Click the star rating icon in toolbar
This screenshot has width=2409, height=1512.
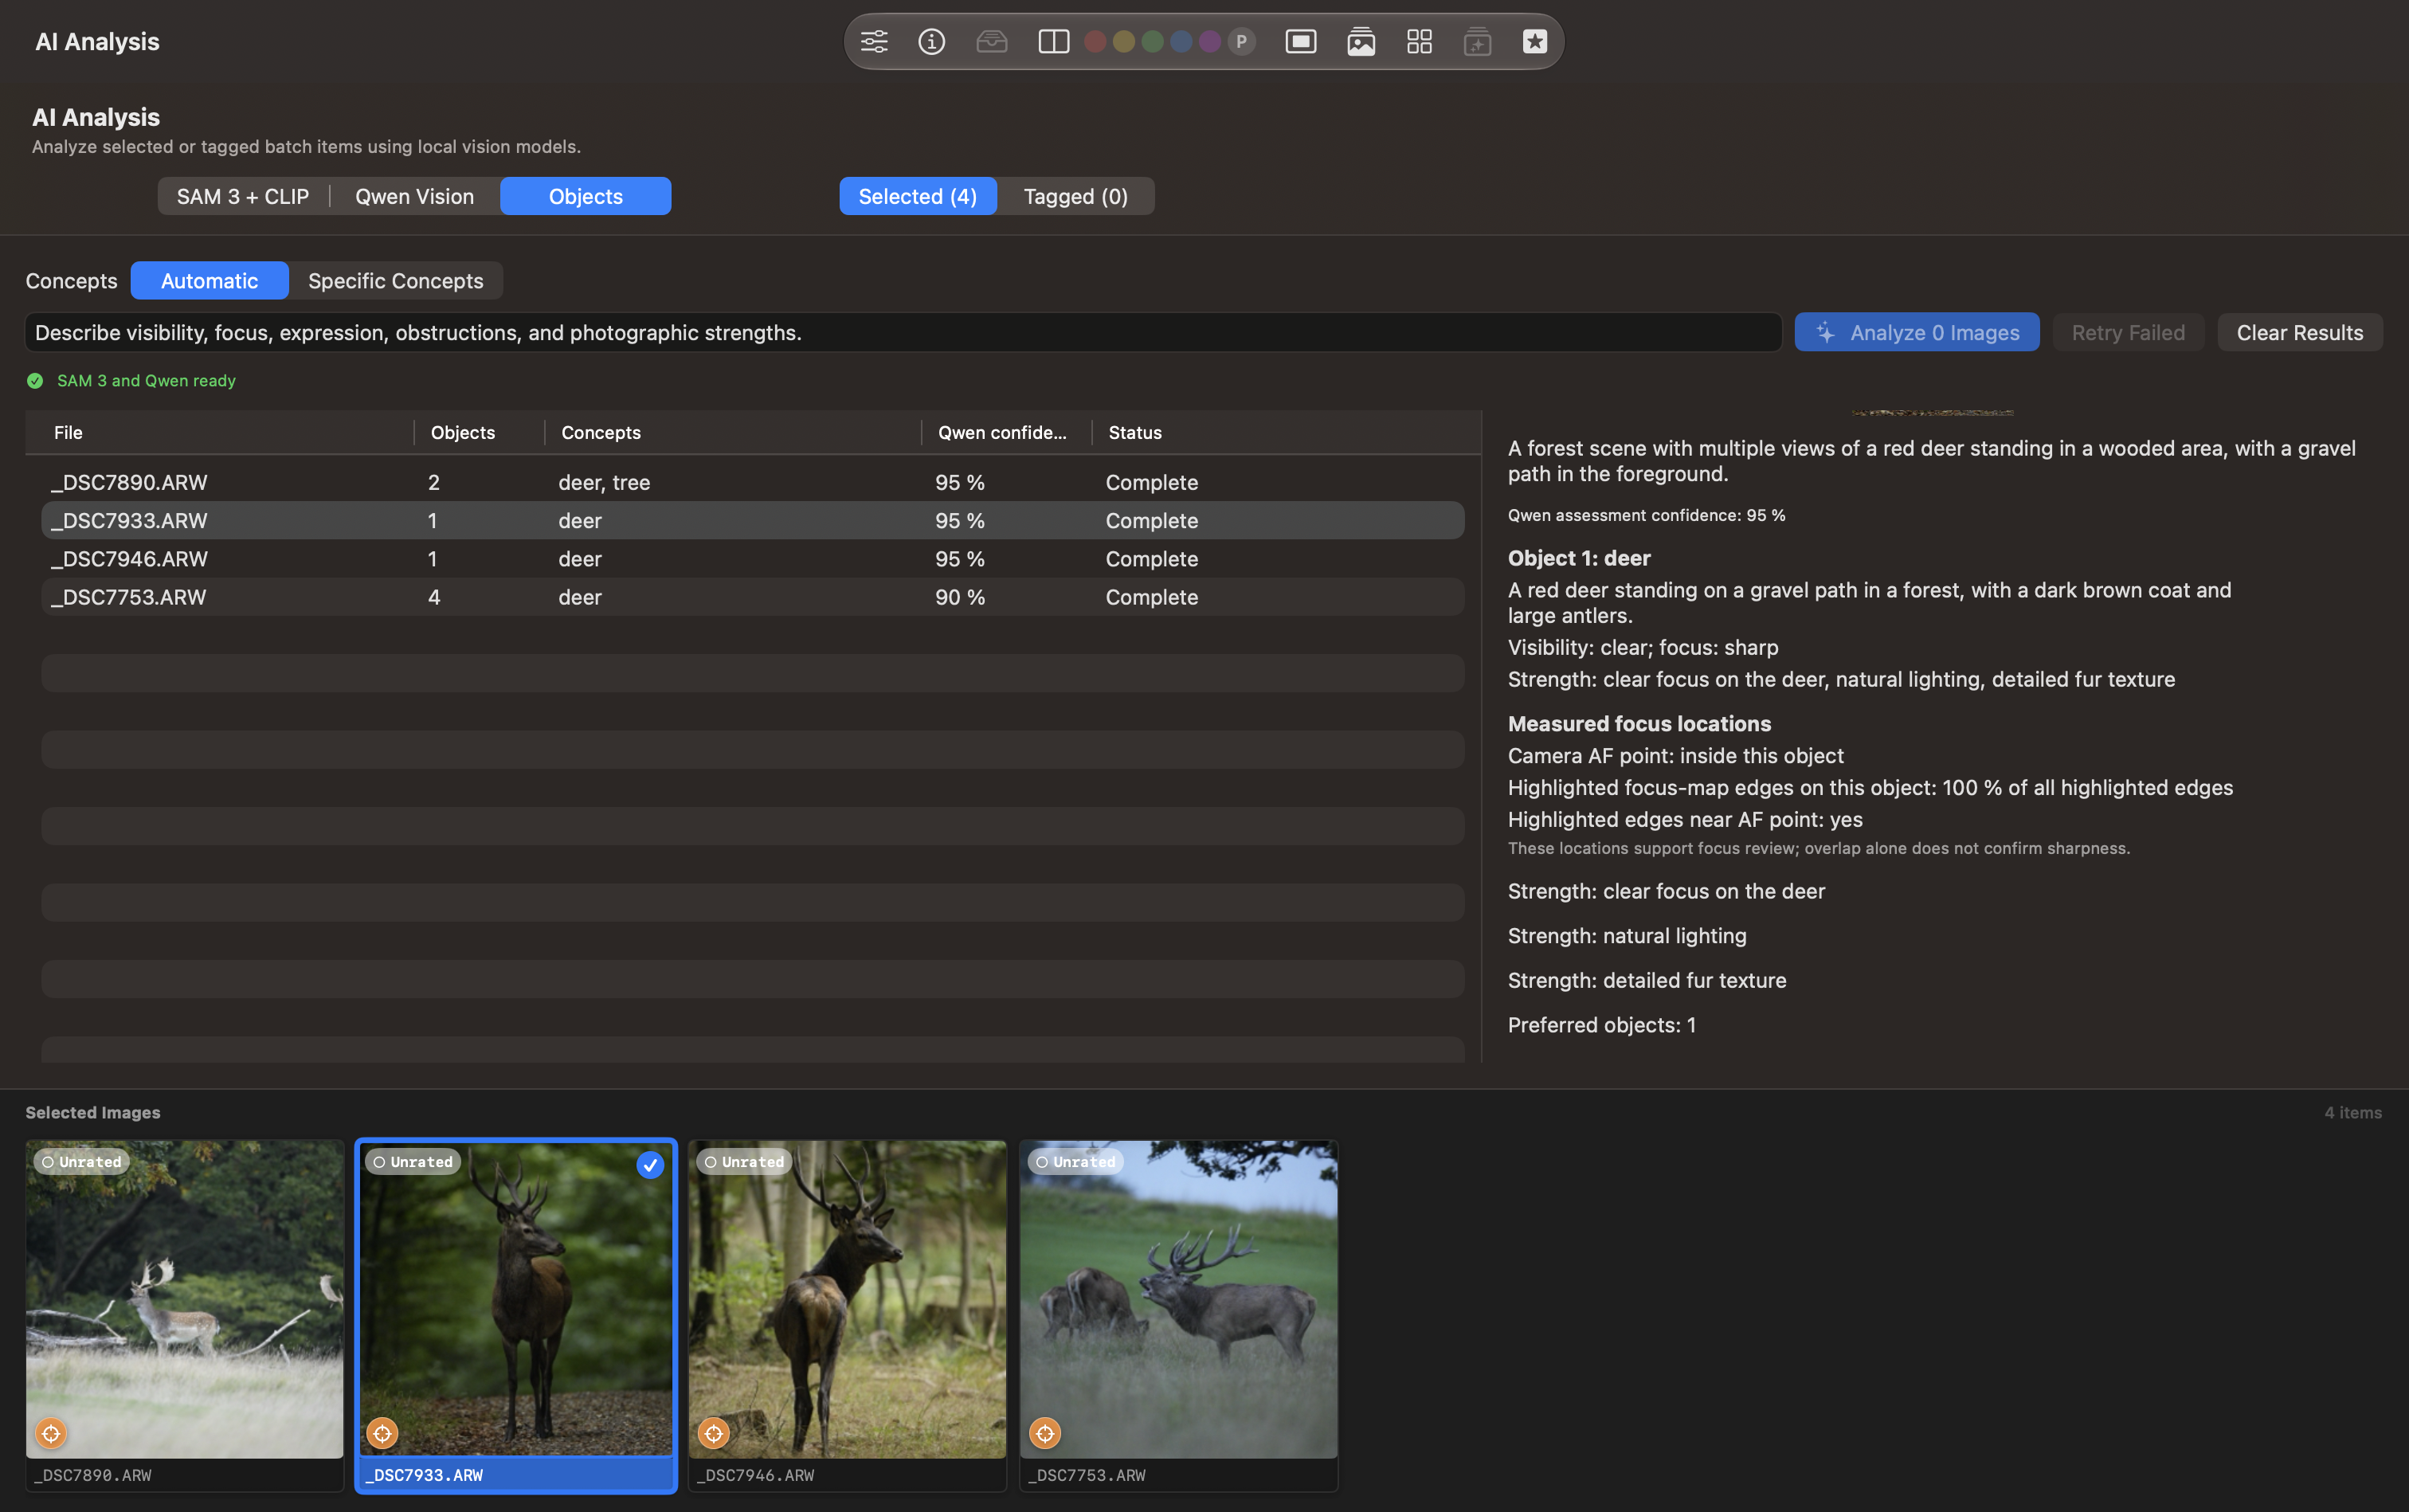click(x=1535, y=41)
